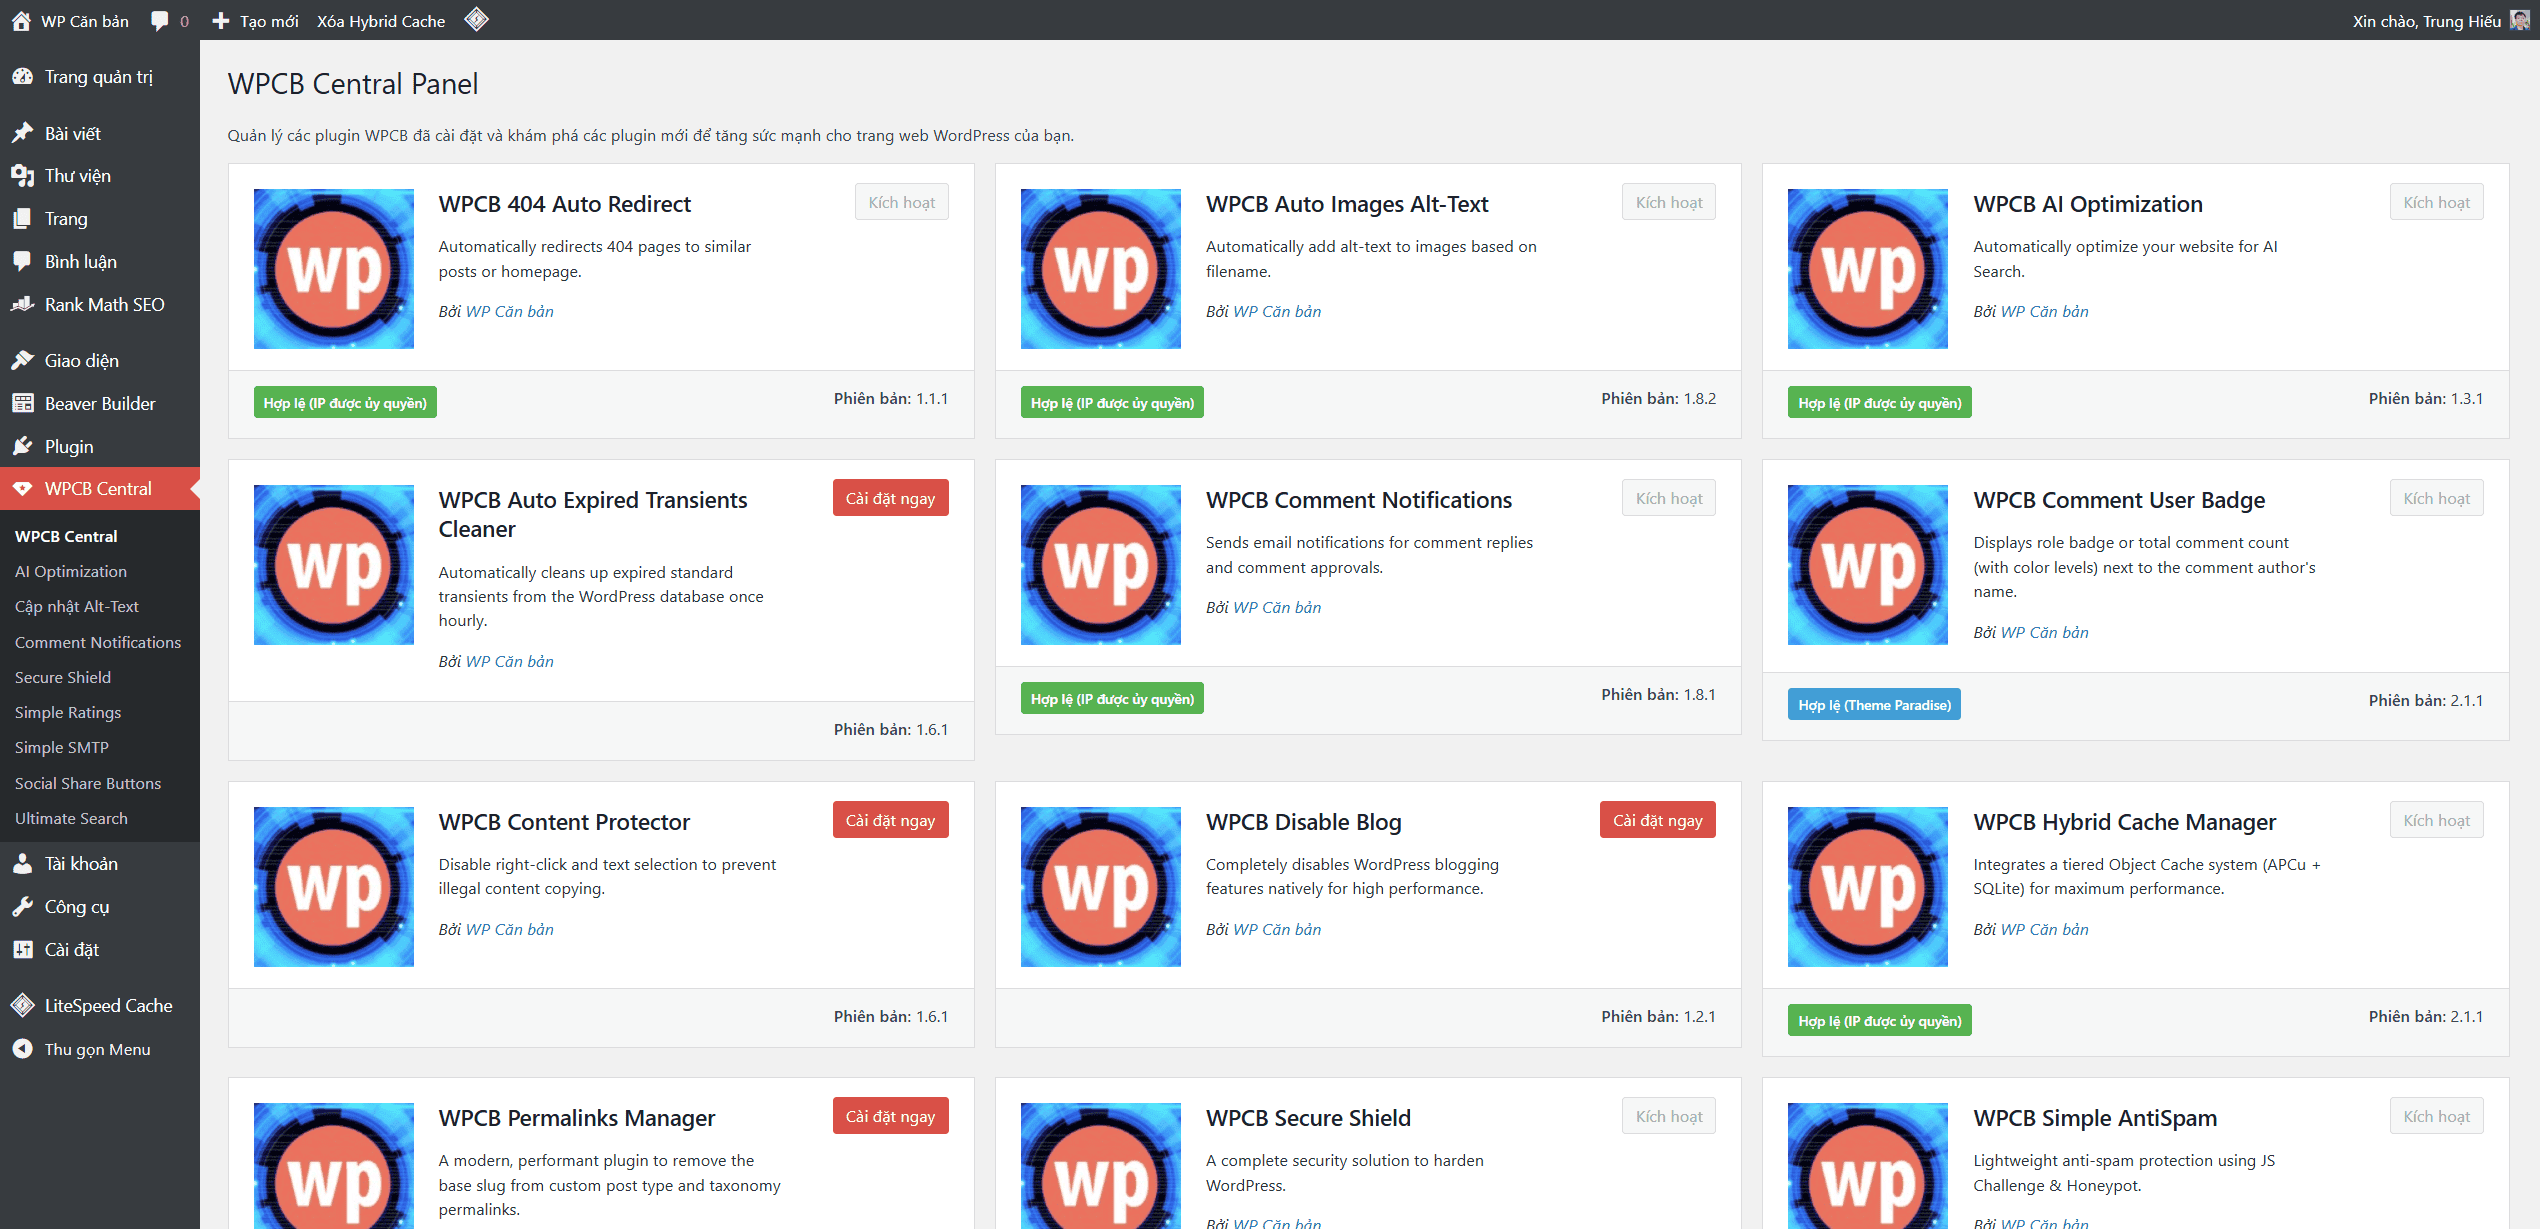Click the pin icon for Bài viết
Screen dimensions: 2540x1229
coord(23,133)
